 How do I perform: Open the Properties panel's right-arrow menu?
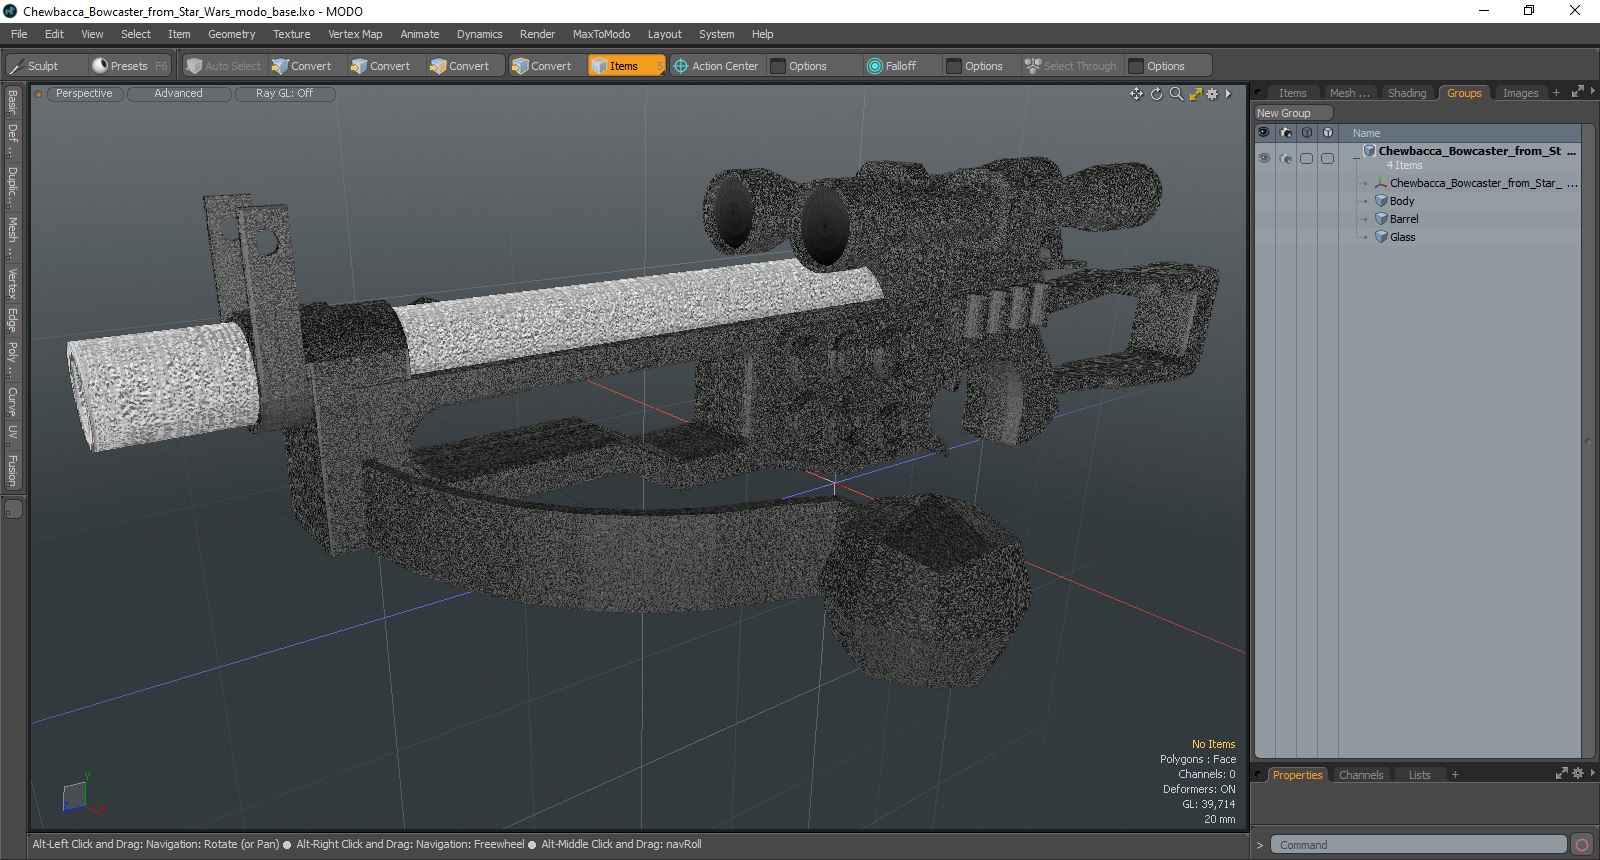(x=1592, y=774)
